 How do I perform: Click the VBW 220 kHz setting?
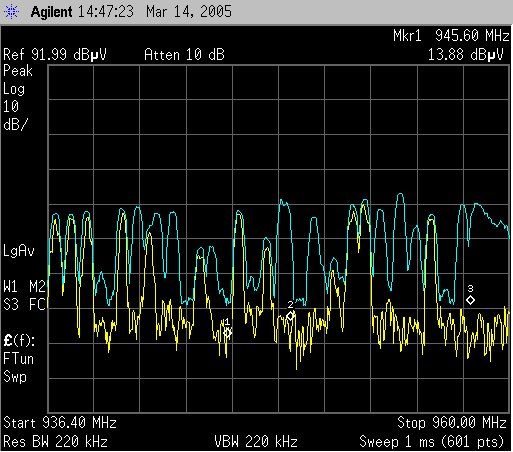pos(256,442)
